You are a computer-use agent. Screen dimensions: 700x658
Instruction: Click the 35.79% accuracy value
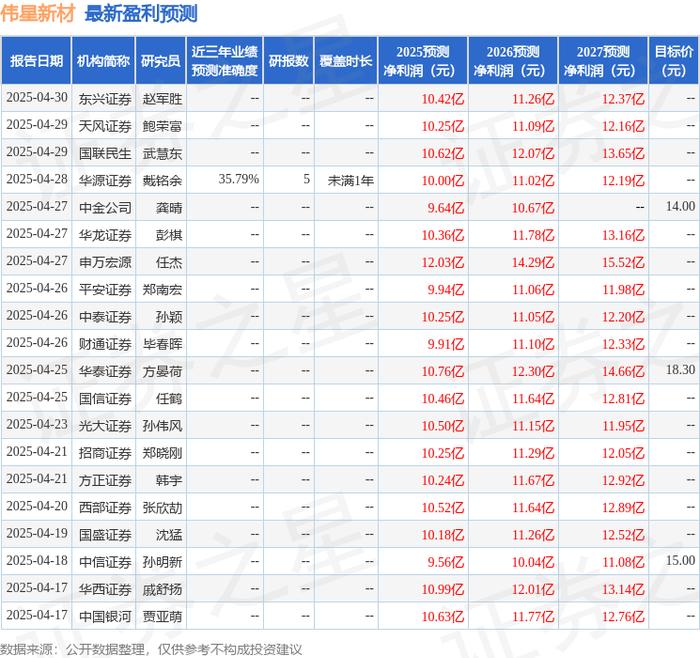(x=239, y=179)
